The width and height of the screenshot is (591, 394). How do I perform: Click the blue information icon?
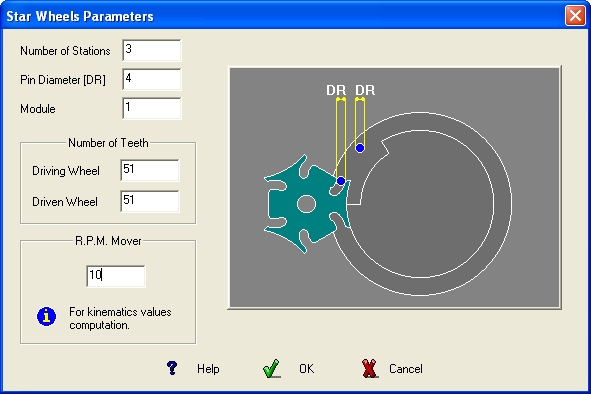point(46,316)
